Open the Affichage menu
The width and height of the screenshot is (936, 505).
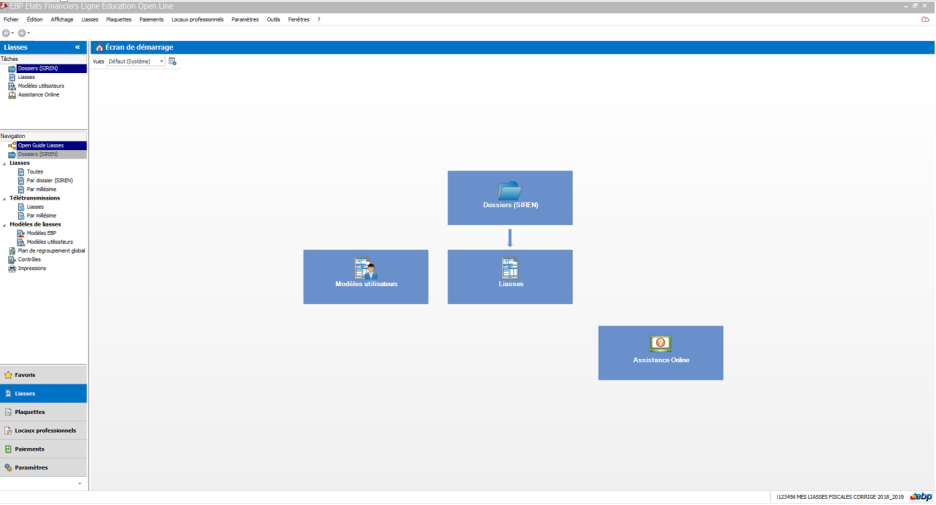[x=61, y=20]
